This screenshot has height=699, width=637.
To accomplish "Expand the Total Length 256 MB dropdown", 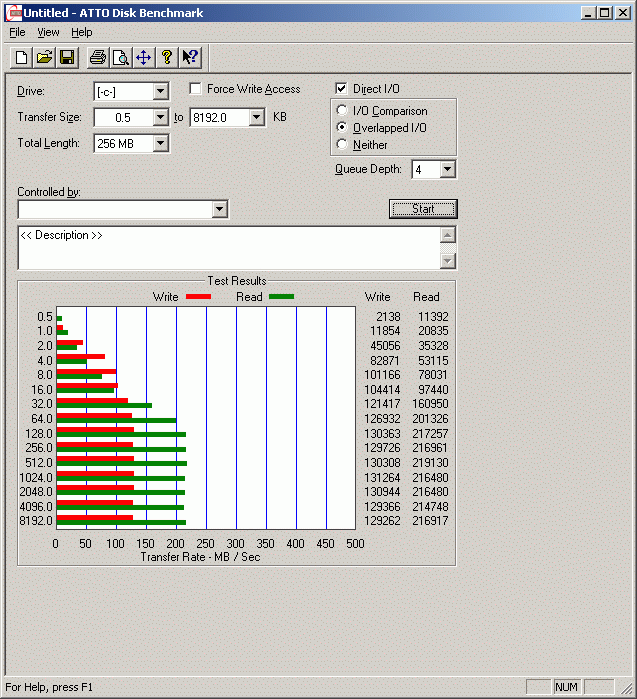I will click(160, 144).
